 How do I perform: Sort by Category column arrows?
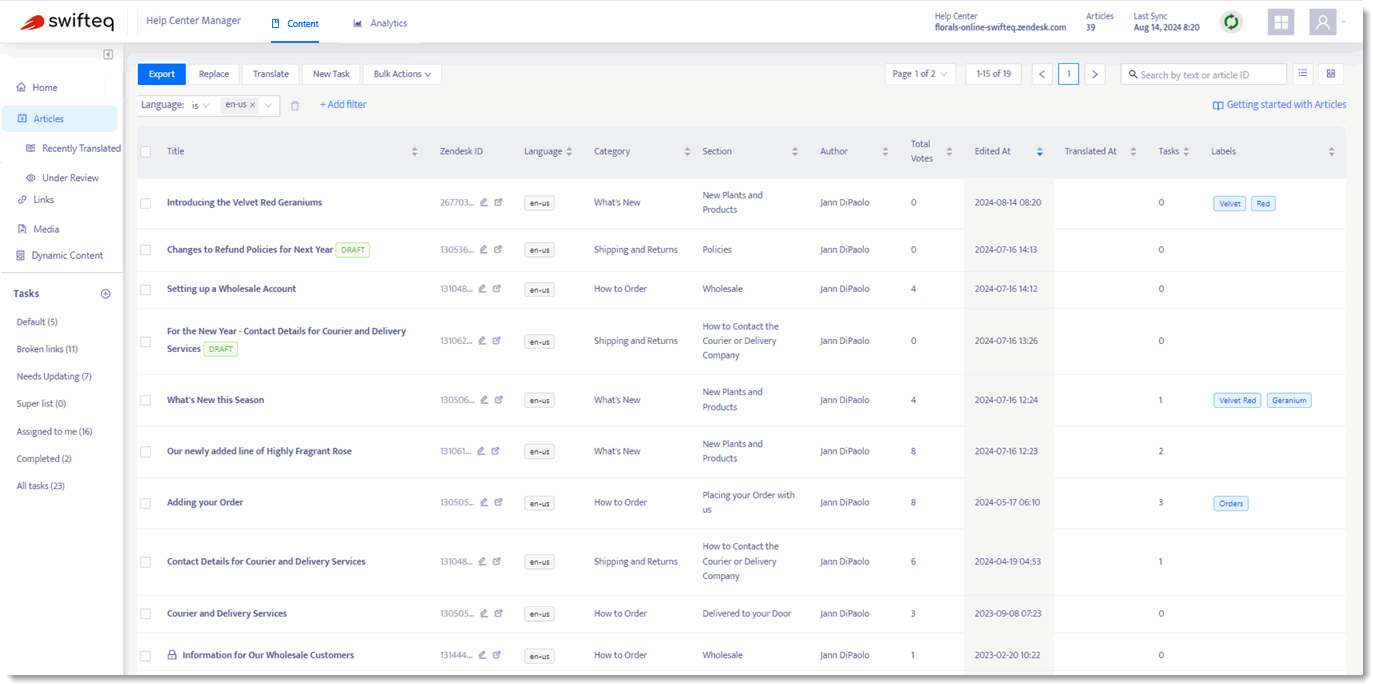tap(687, 152)
